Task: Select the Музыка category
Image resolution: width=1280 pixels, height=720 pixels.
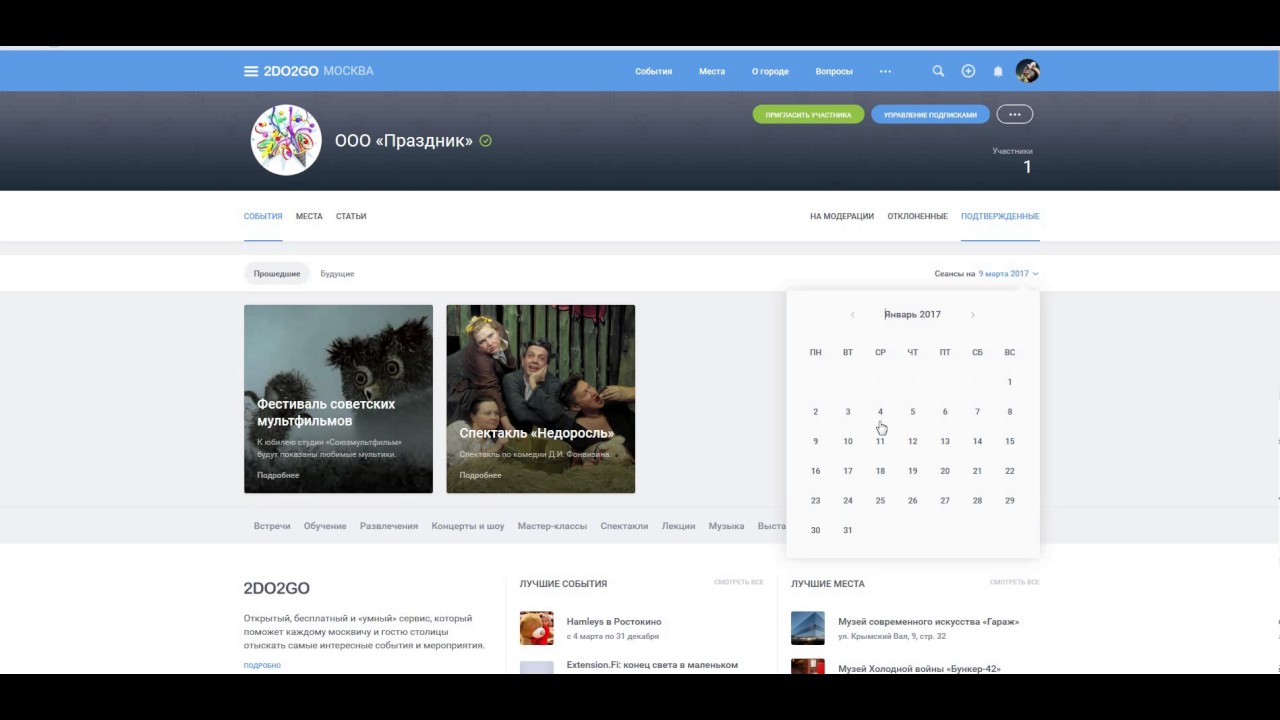Action: [x=726, y=526]
